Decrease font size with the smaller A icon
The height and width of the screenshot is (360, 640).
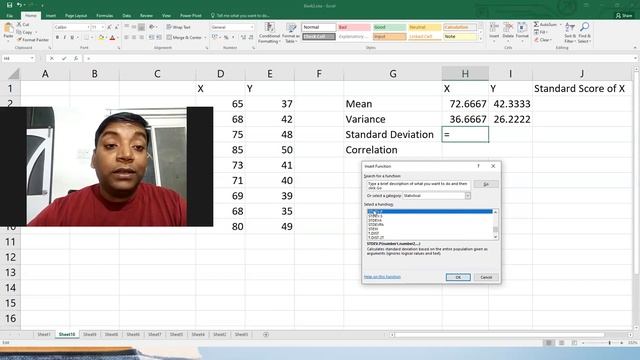(116, 27)
